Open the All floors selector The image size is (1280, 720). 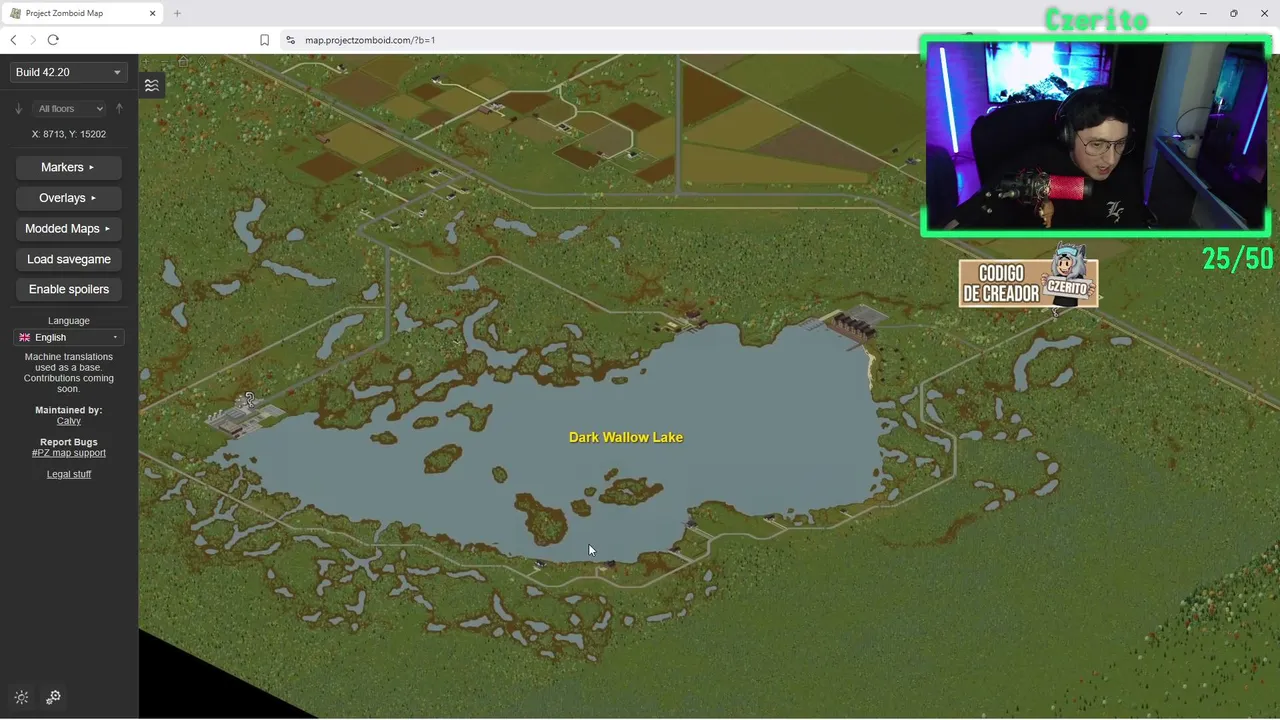point(69,108)
